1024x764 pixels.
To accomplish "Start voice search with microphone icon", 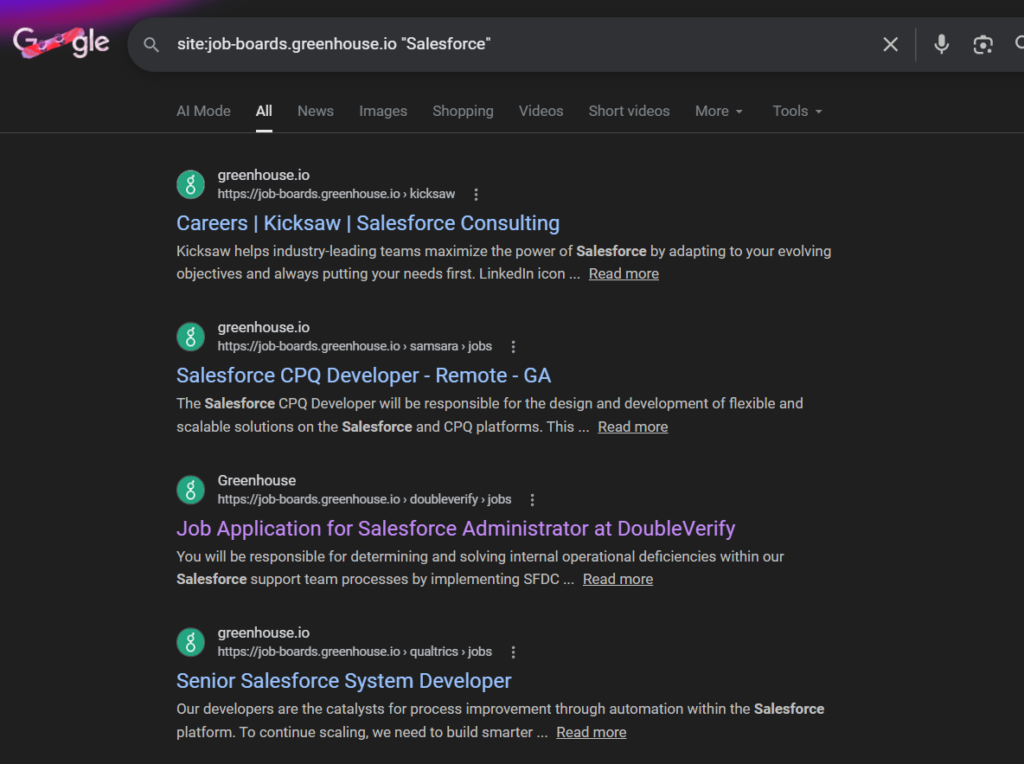I will [941, 44].
